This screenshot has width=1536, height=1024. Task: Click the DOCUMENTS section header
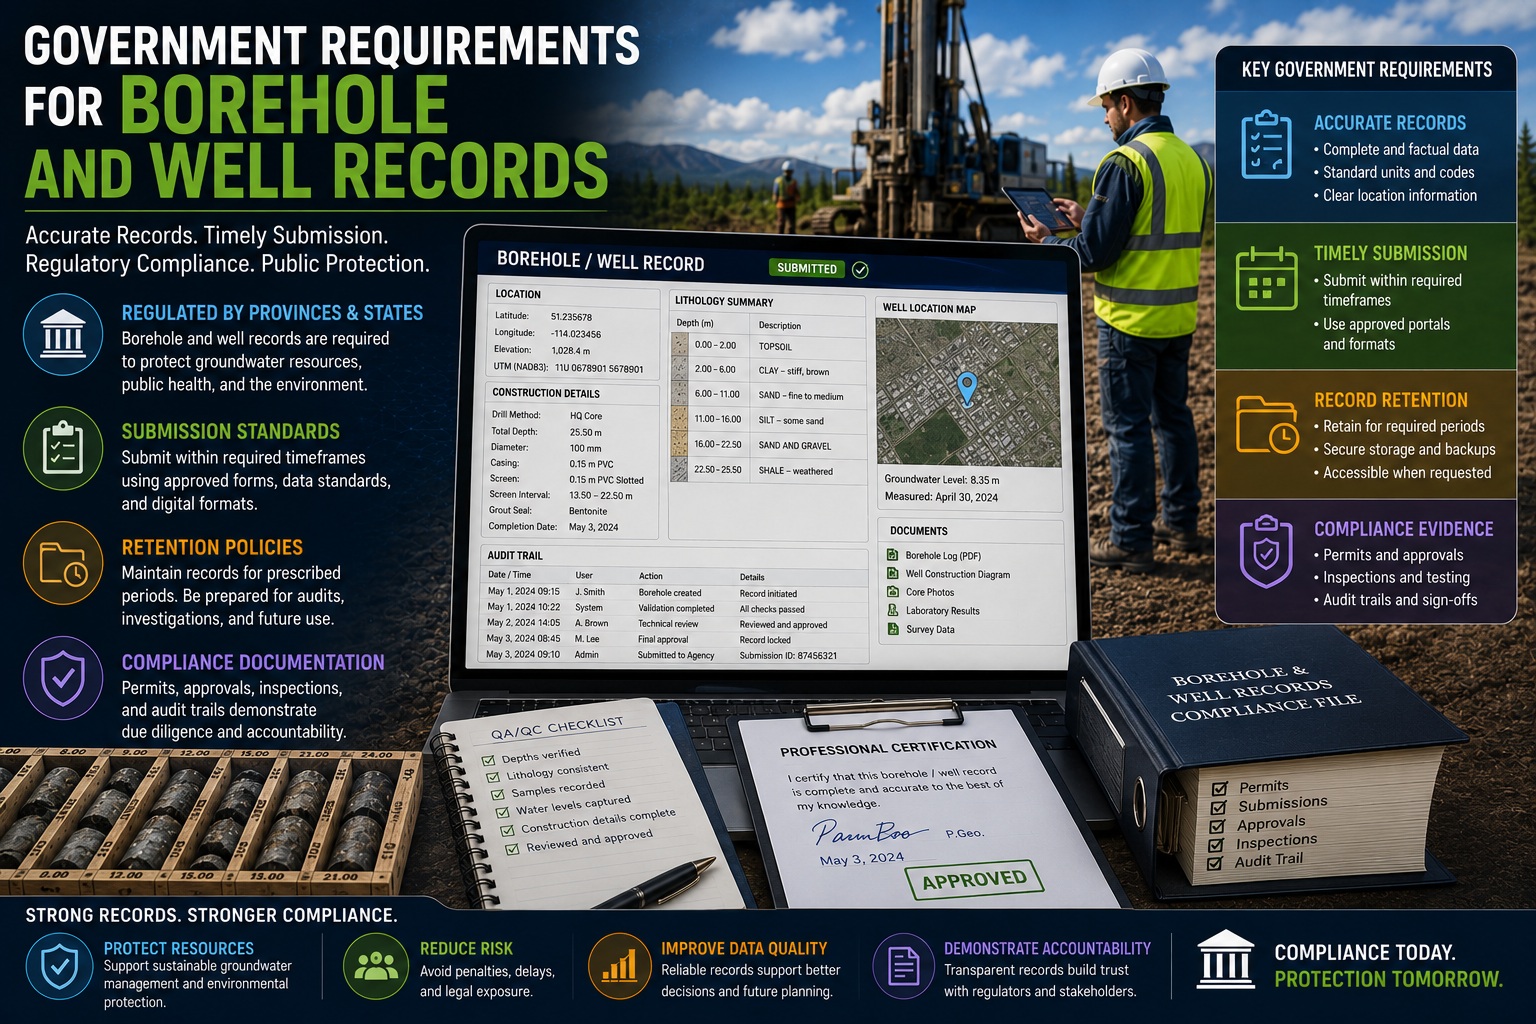coord(919,531)
